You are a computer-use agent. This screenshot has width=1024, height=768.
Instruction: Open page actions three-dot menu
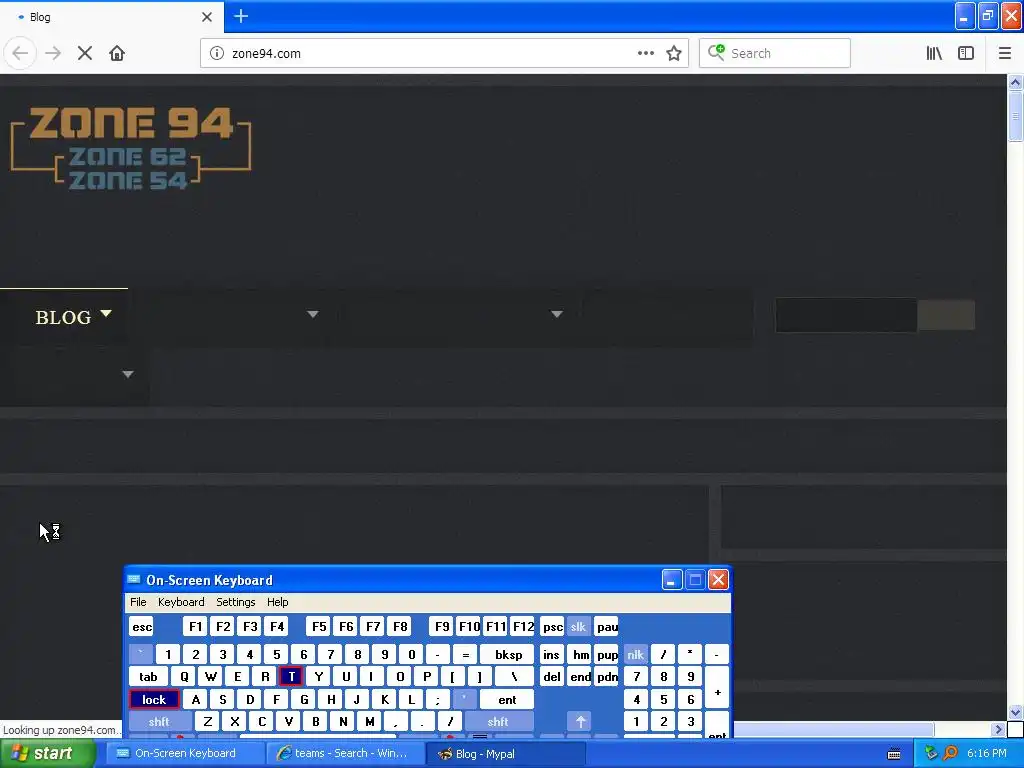point(645,53)
